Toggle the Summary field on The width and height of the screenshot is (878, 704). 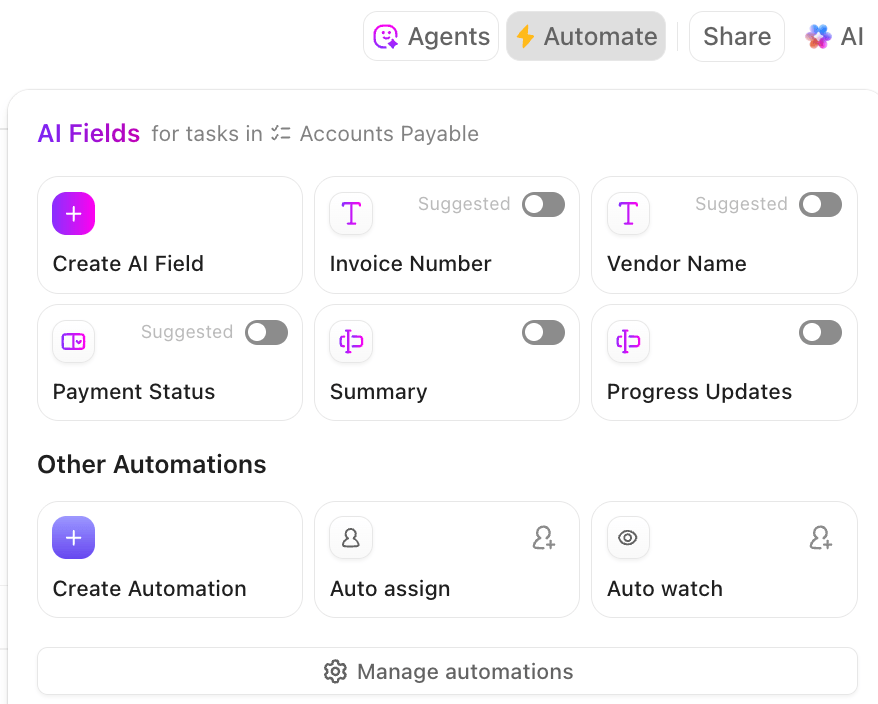543,332
